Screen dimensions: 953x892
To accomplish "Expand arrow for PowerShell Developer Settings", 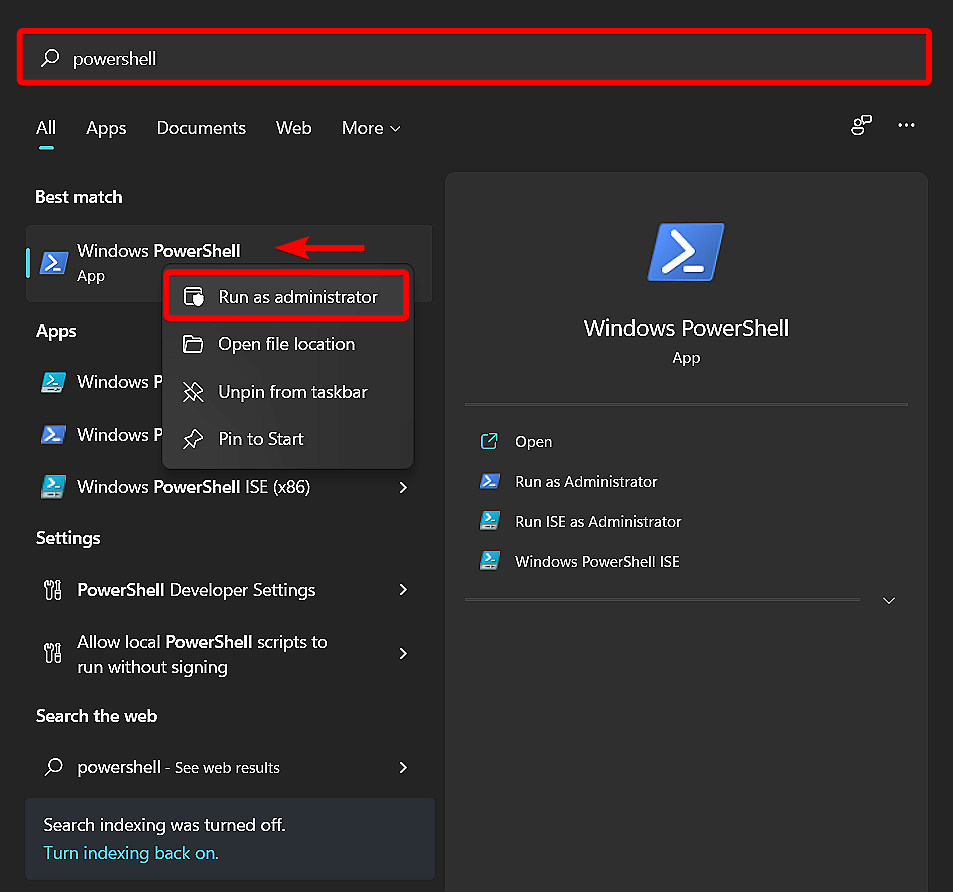I will point(403,590).
